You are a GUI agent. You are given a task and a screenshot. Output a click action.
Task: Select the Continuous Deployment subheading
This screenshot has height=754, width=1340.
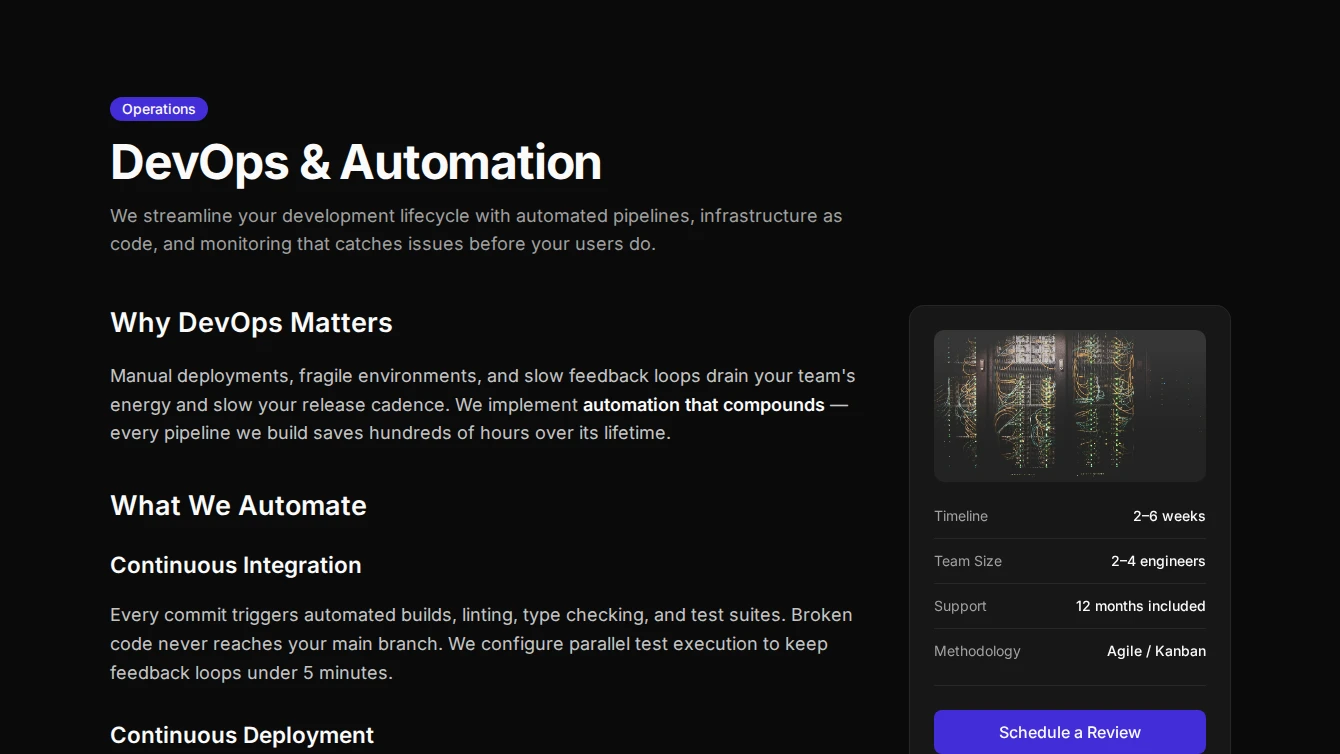click(241, 735)
